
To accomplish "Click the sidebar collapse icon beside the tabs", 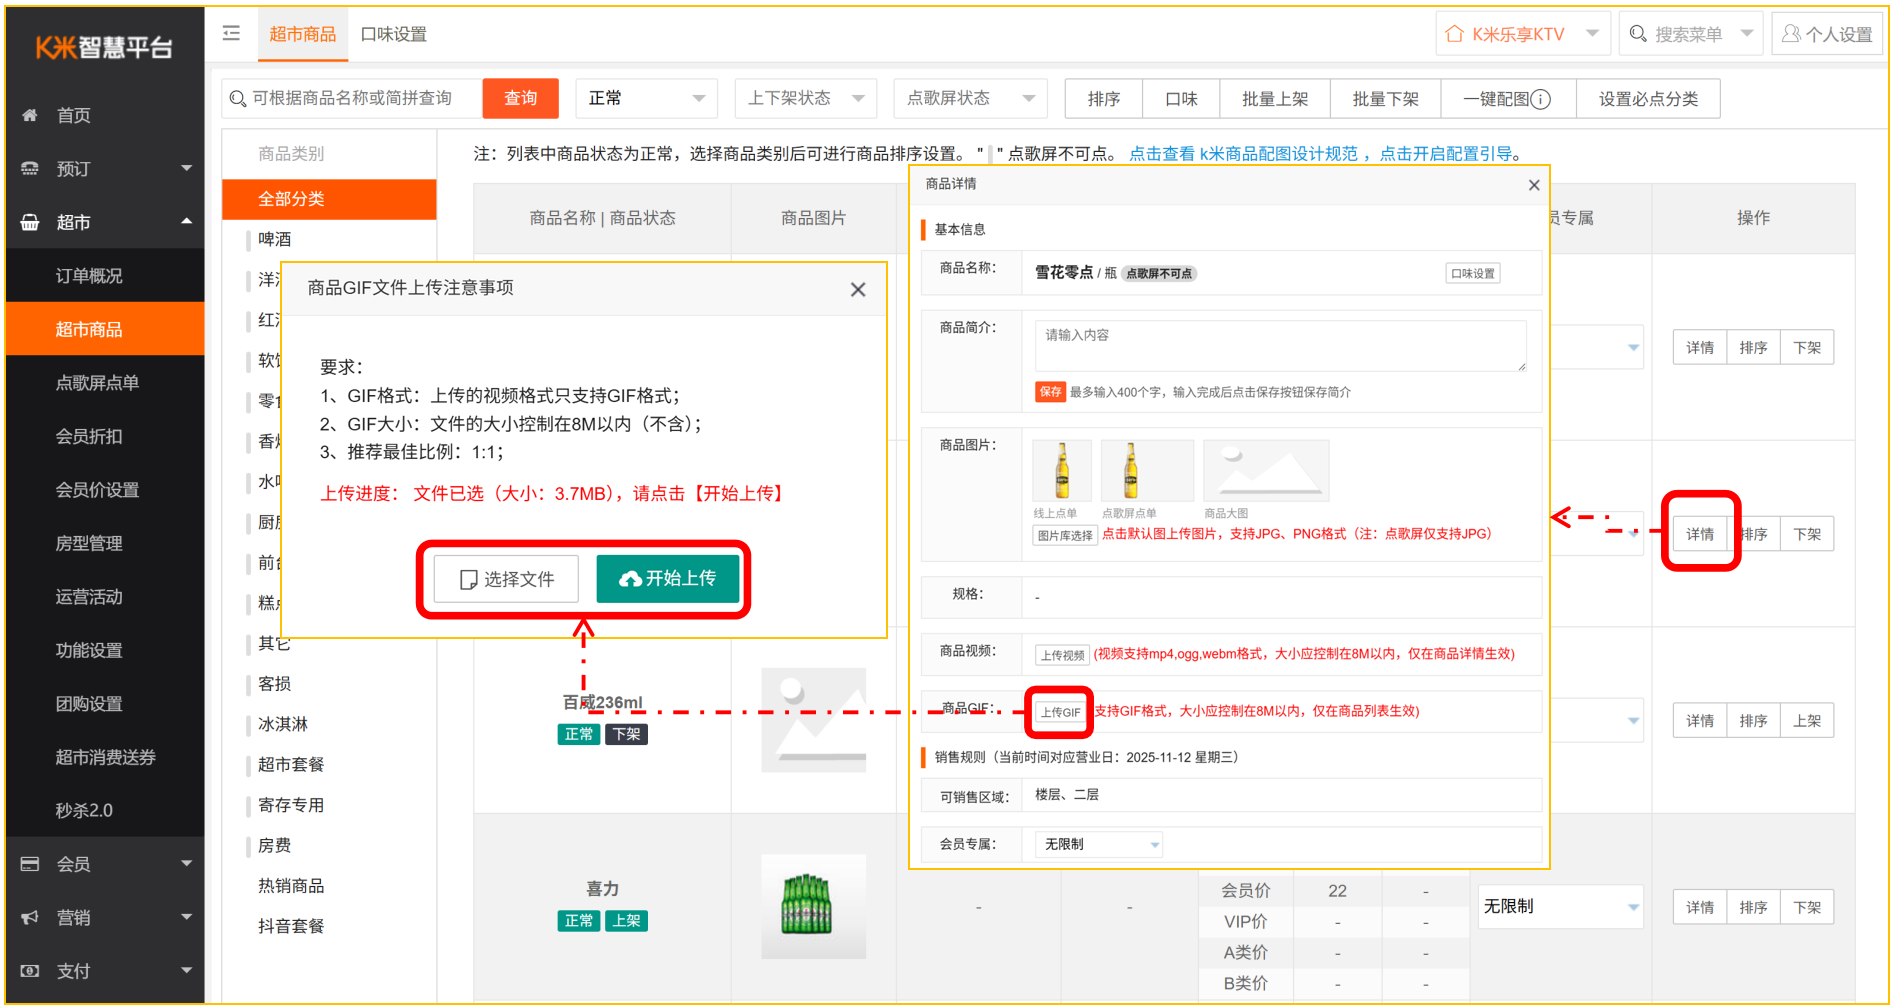I will pyautogui.click(x=231, y=33).
